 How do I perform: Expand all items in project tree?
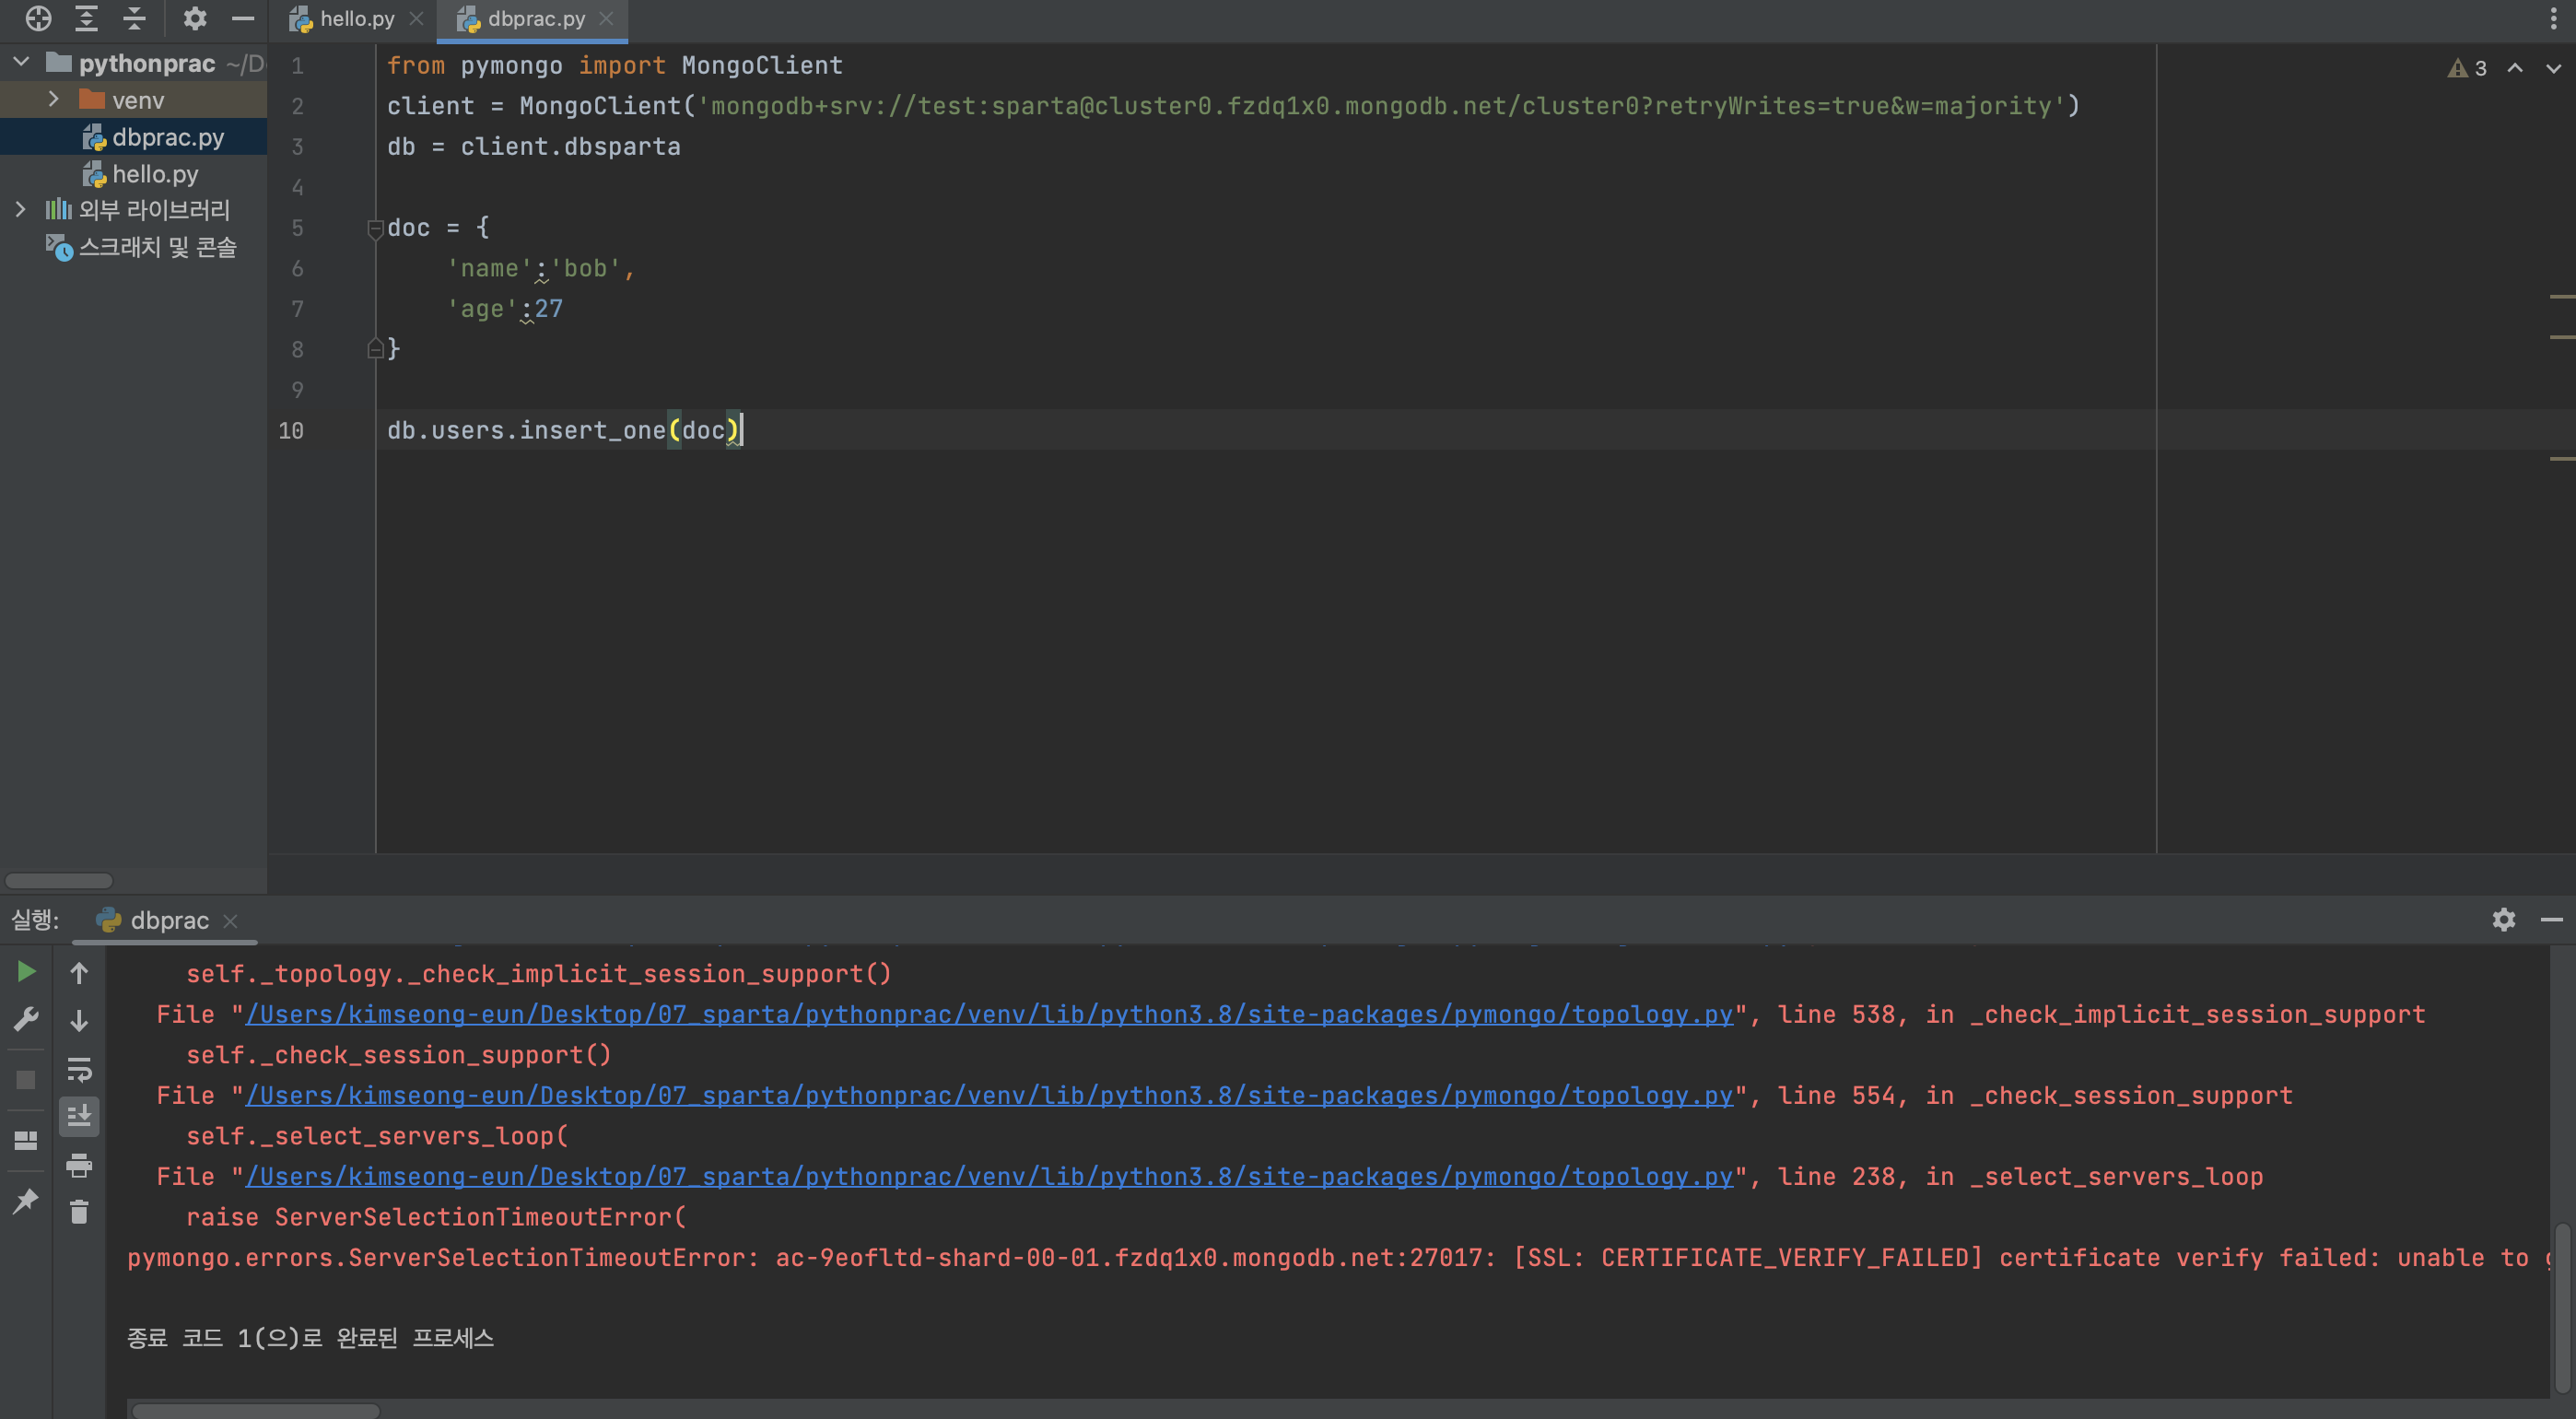(x=87, y=18)
